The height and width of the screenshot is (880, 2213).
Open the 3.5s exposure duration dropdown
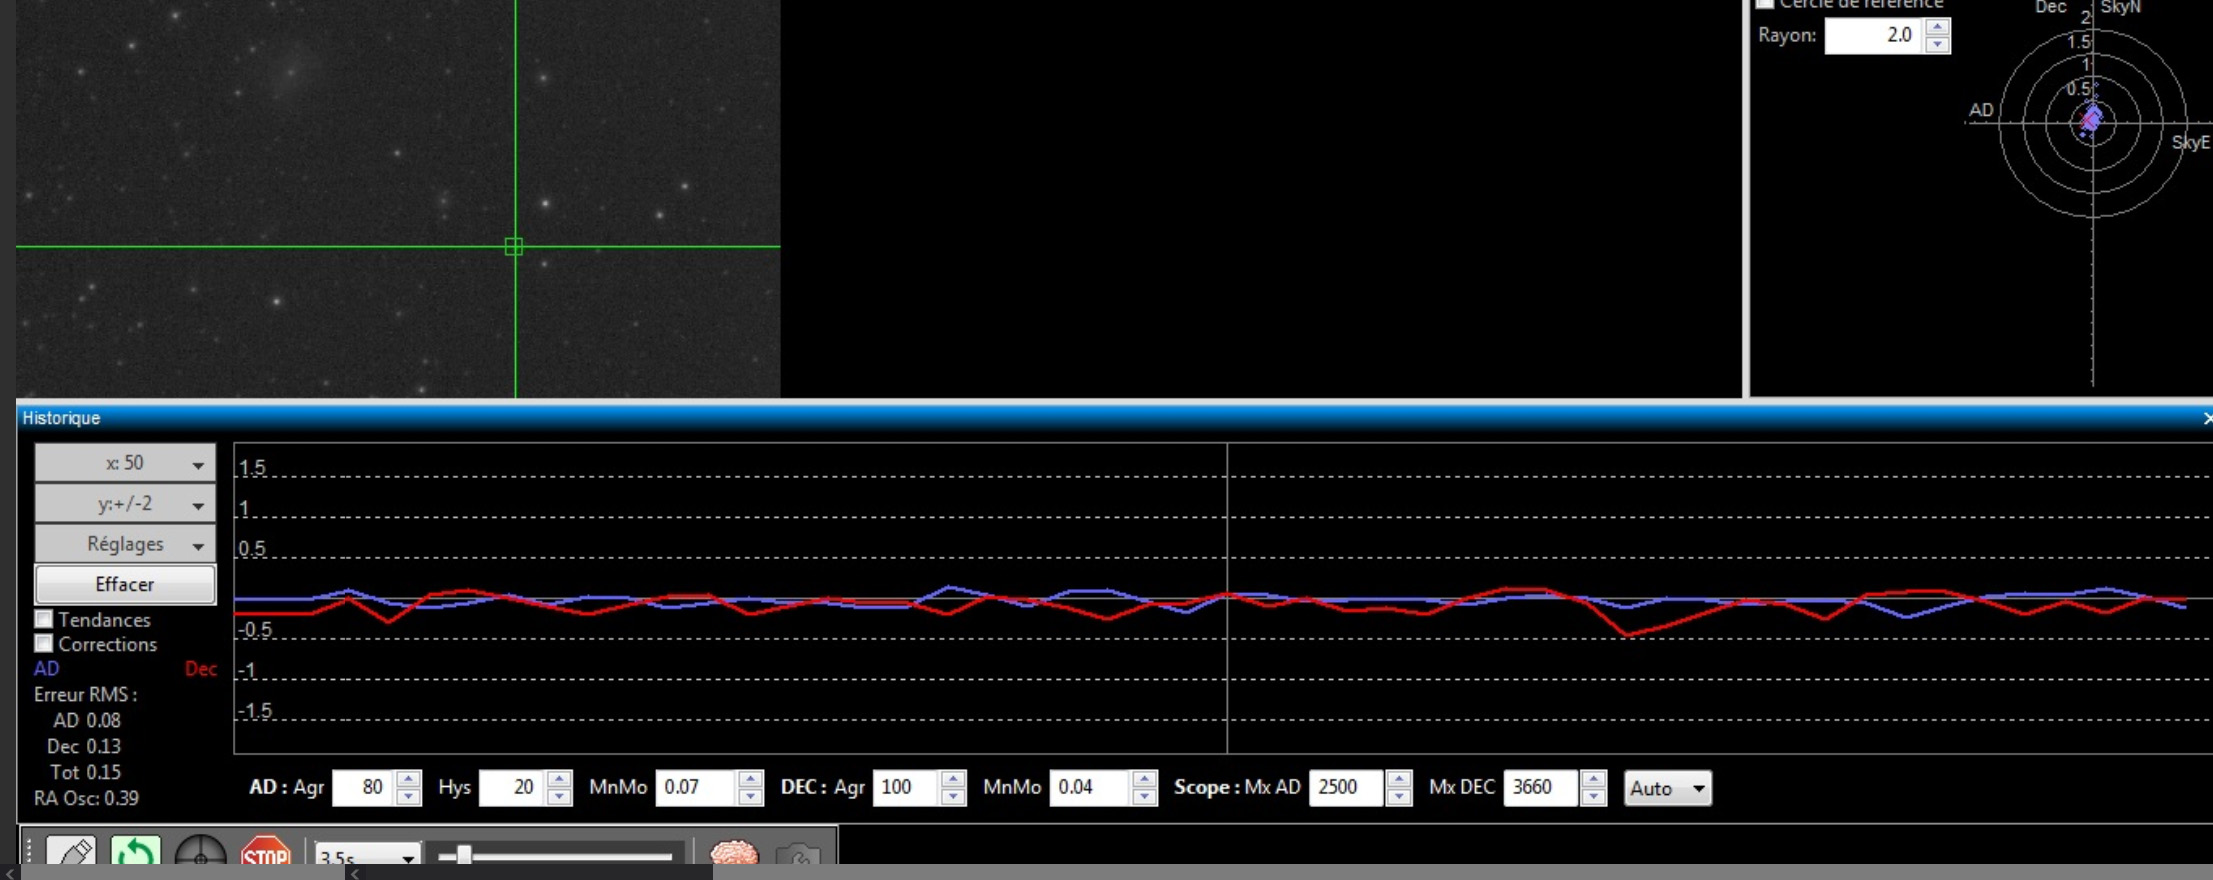tap(367, 858)
